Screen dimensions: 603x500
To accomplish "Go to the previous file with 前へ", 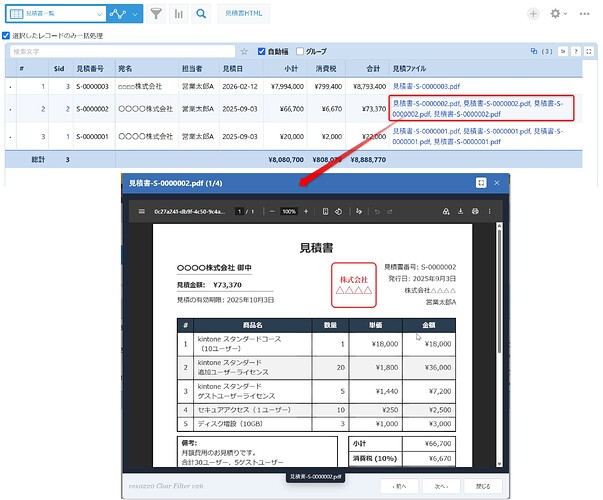I will (399, 486).
